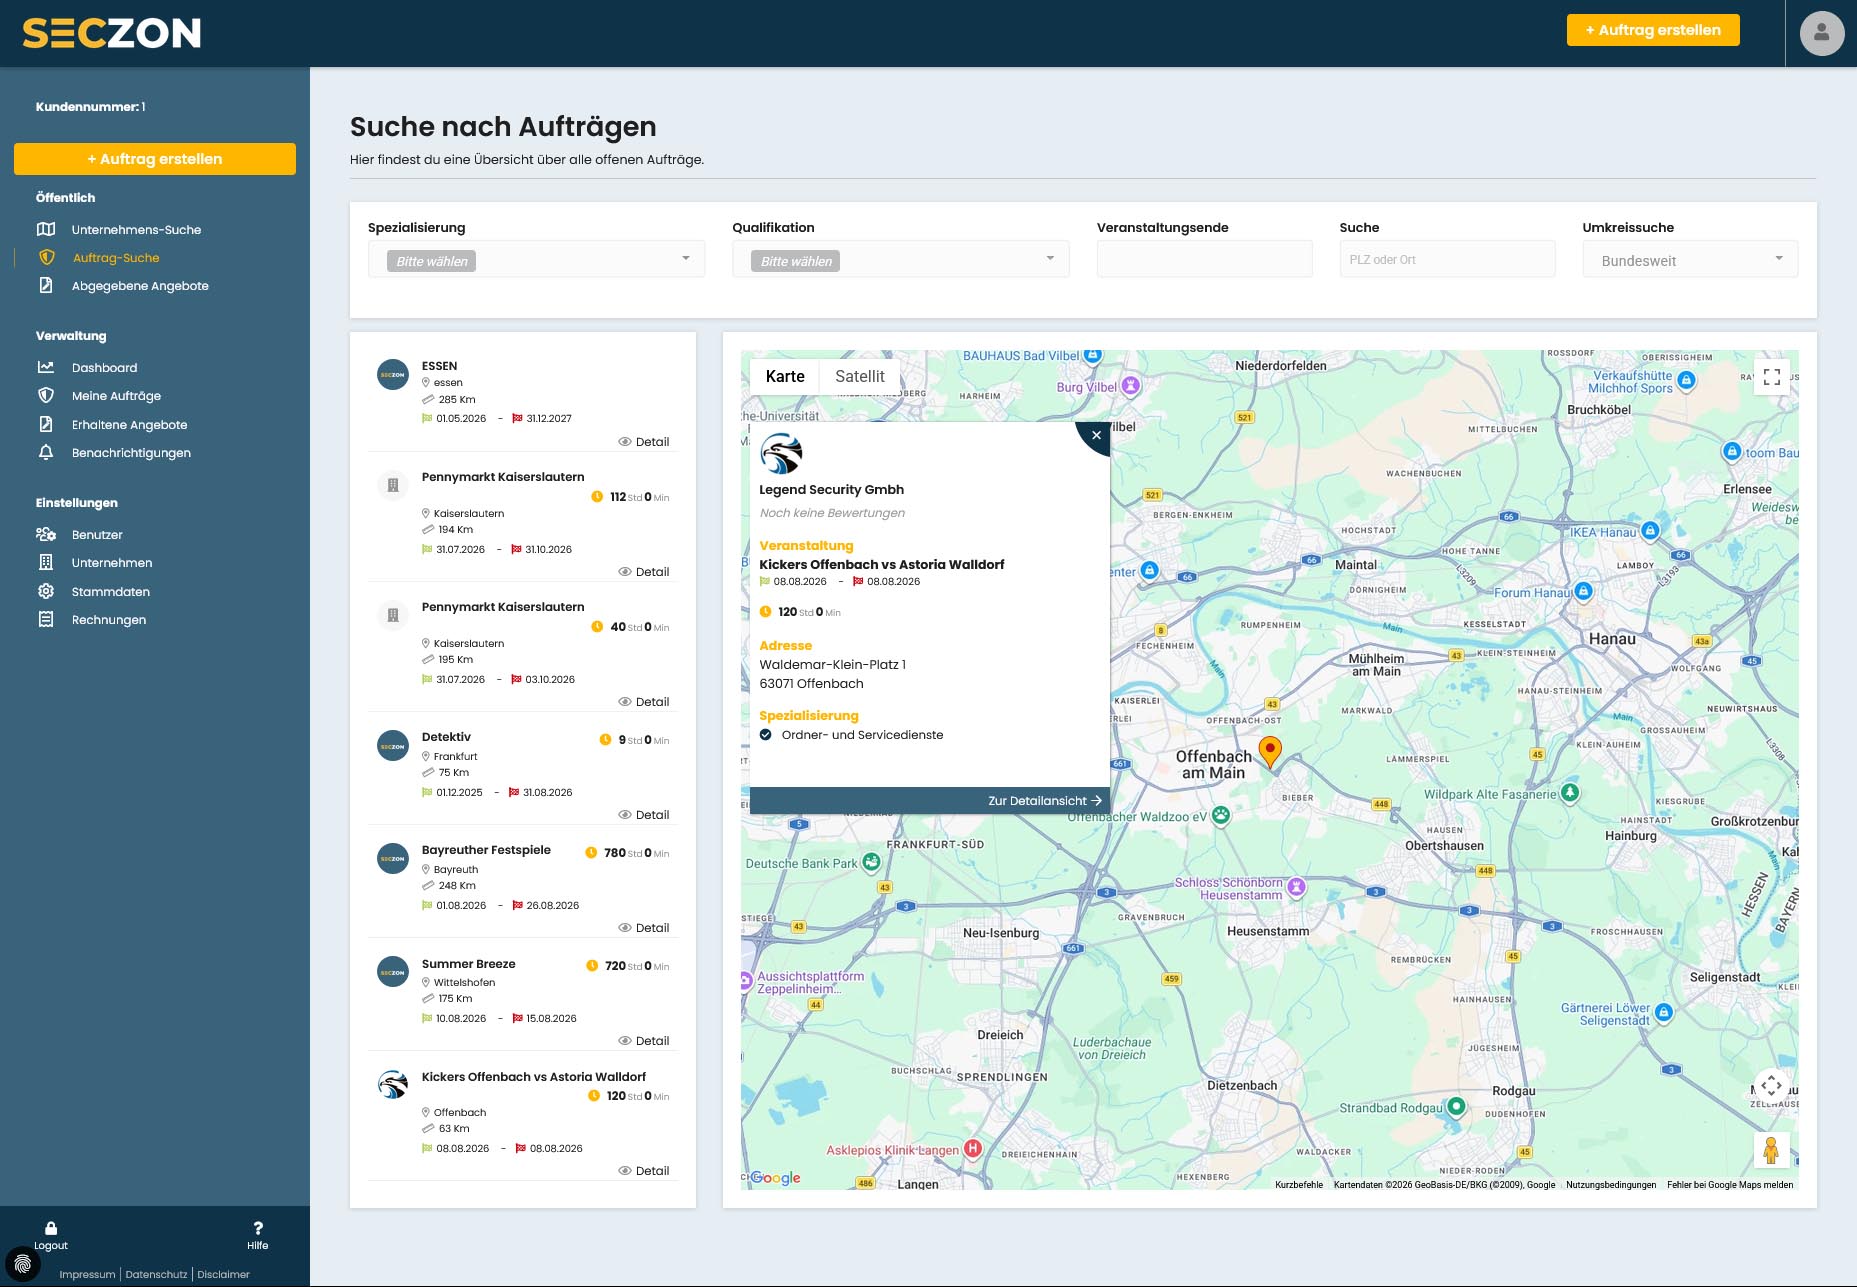
Task: Open Erhaltene Angebote
Action: (x=129, y=425)
